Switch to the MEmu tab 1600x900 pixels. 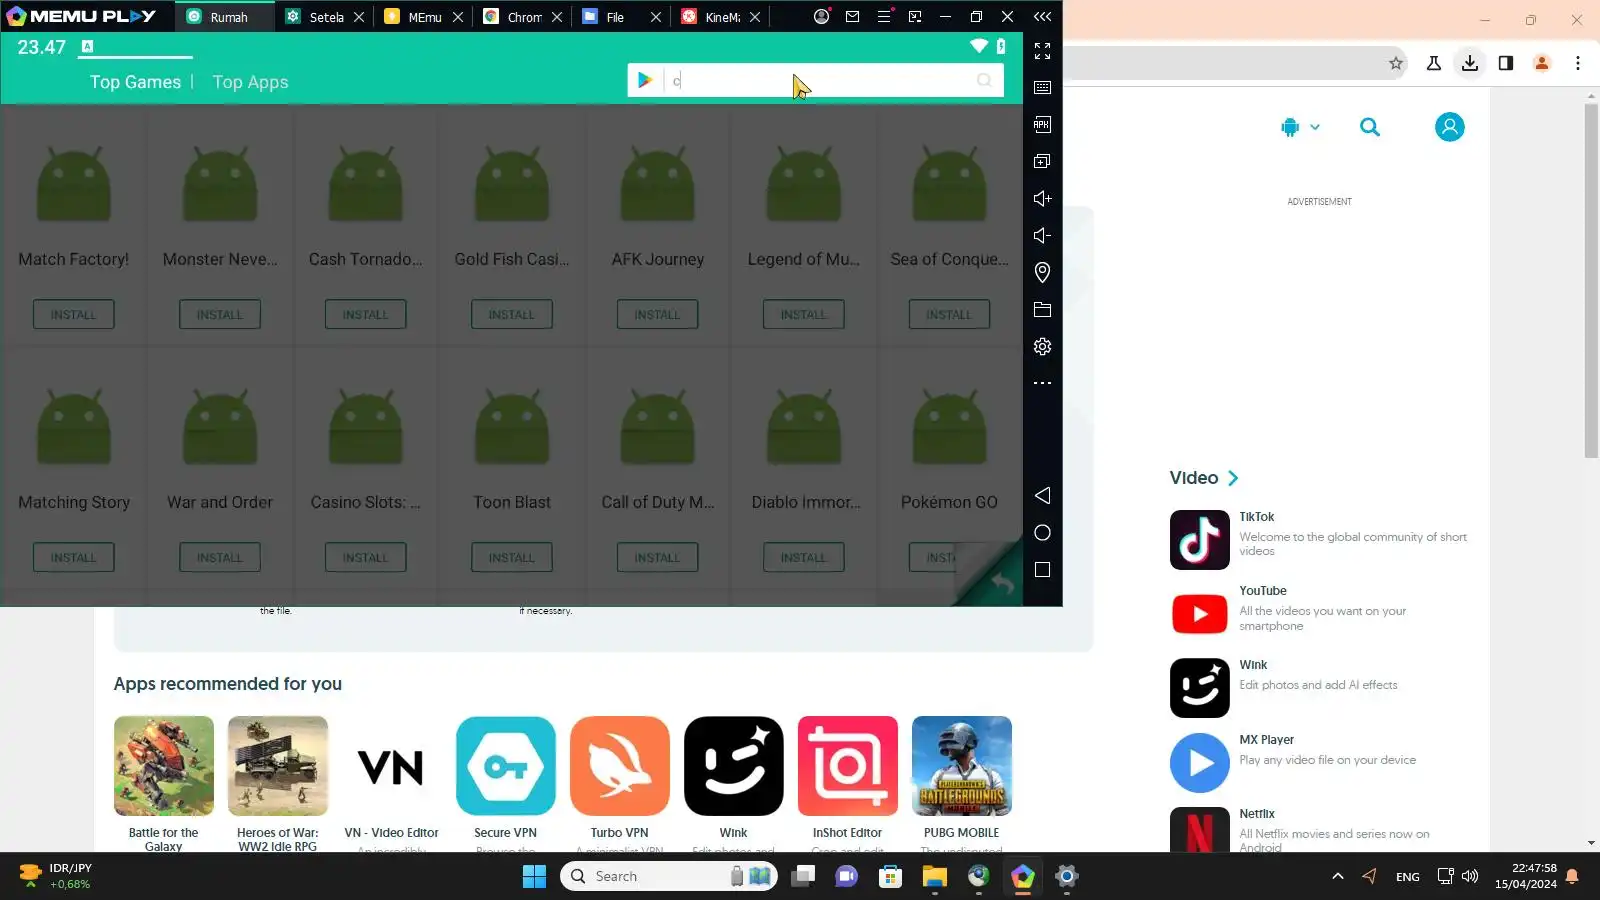pos(424,17)
